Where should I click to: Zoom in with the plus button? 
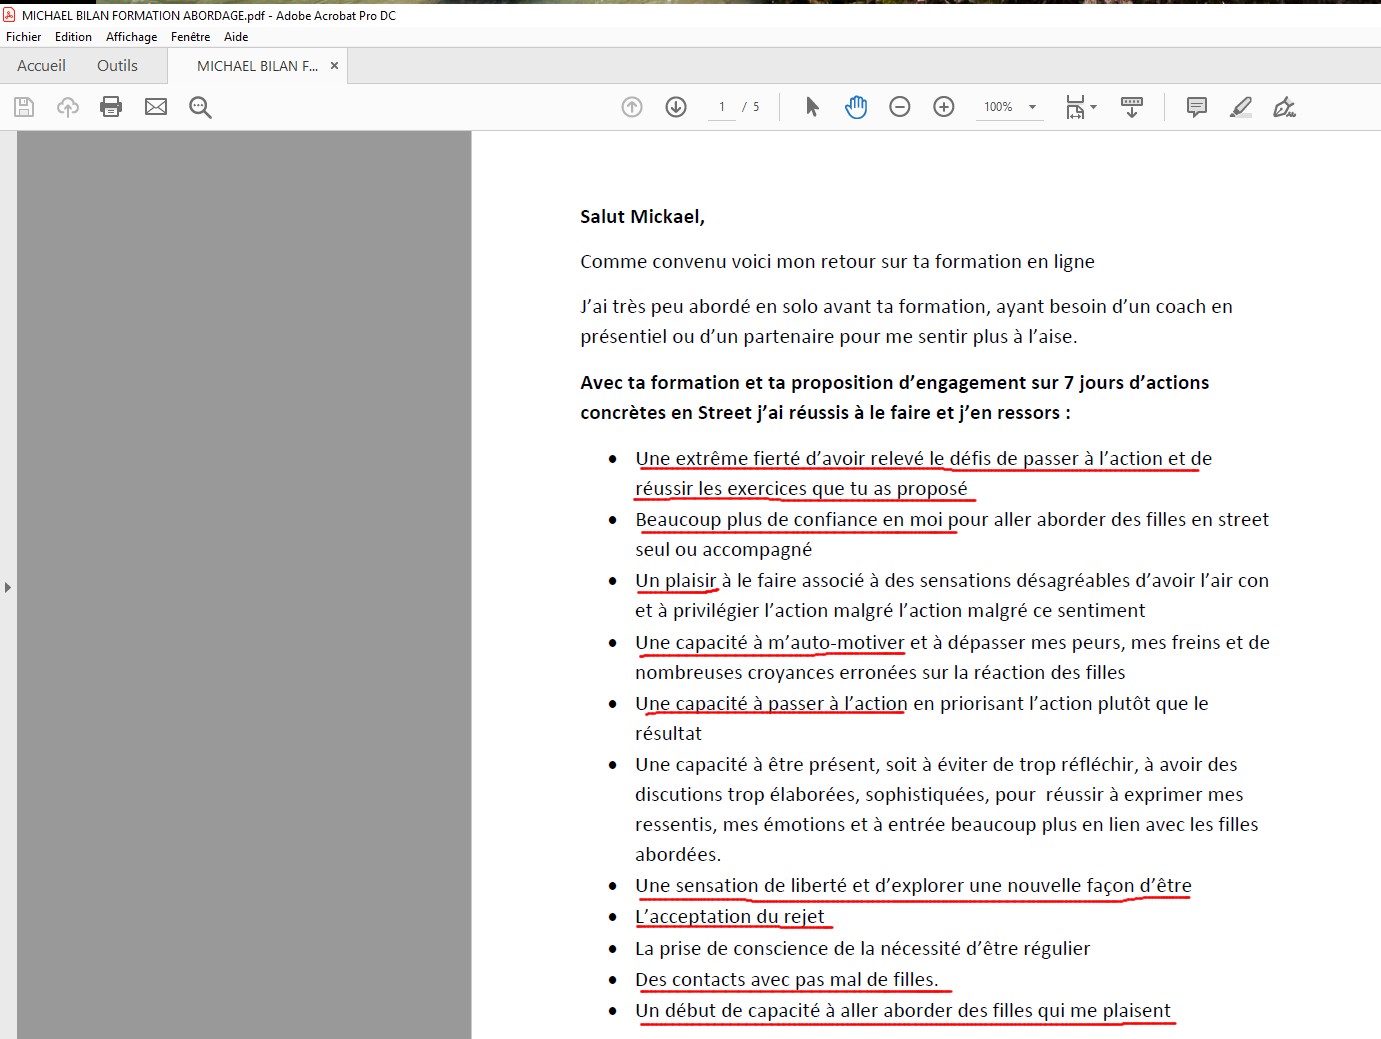coord(944,107)
